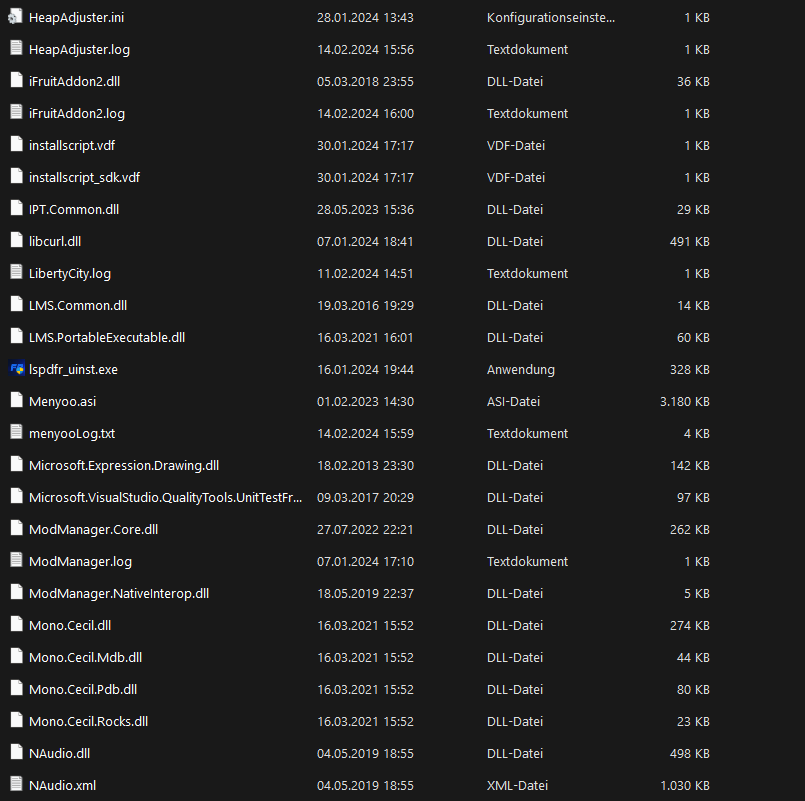Click the menyooLog.txt document icon

click(x=16, y=432)
